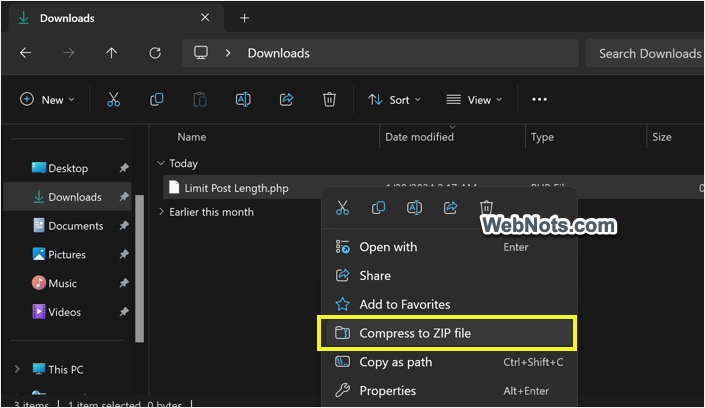Click the Share icon in the toolbar

tap(286, 99)
